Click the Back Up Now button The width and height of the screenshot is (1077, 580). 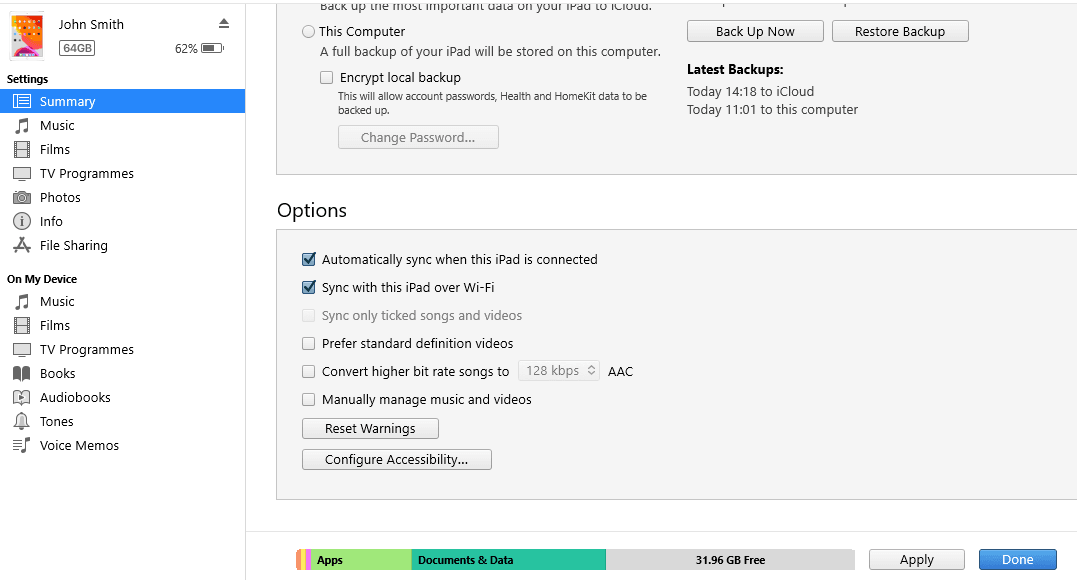tap(755, 31)
